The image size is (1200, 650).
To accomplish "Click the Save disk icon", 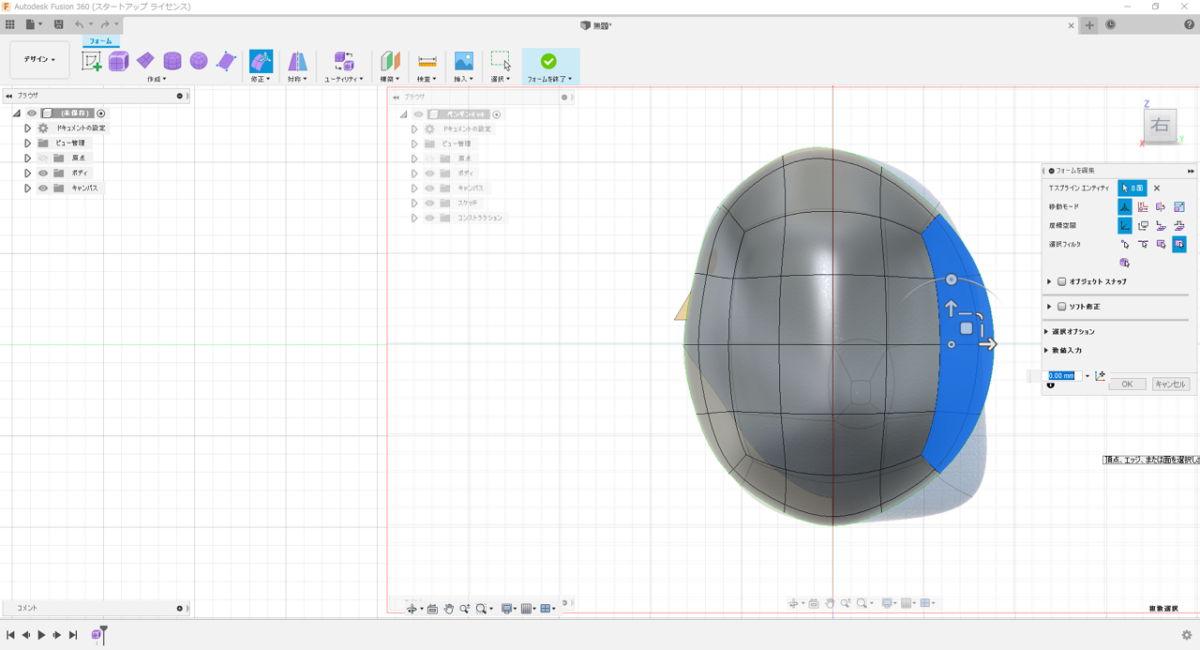I will coord(59,24).
